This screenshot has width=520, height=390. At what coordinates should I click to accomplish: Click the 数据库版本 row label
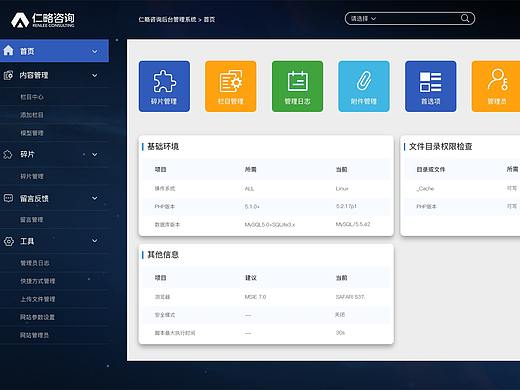click(167, 225)
